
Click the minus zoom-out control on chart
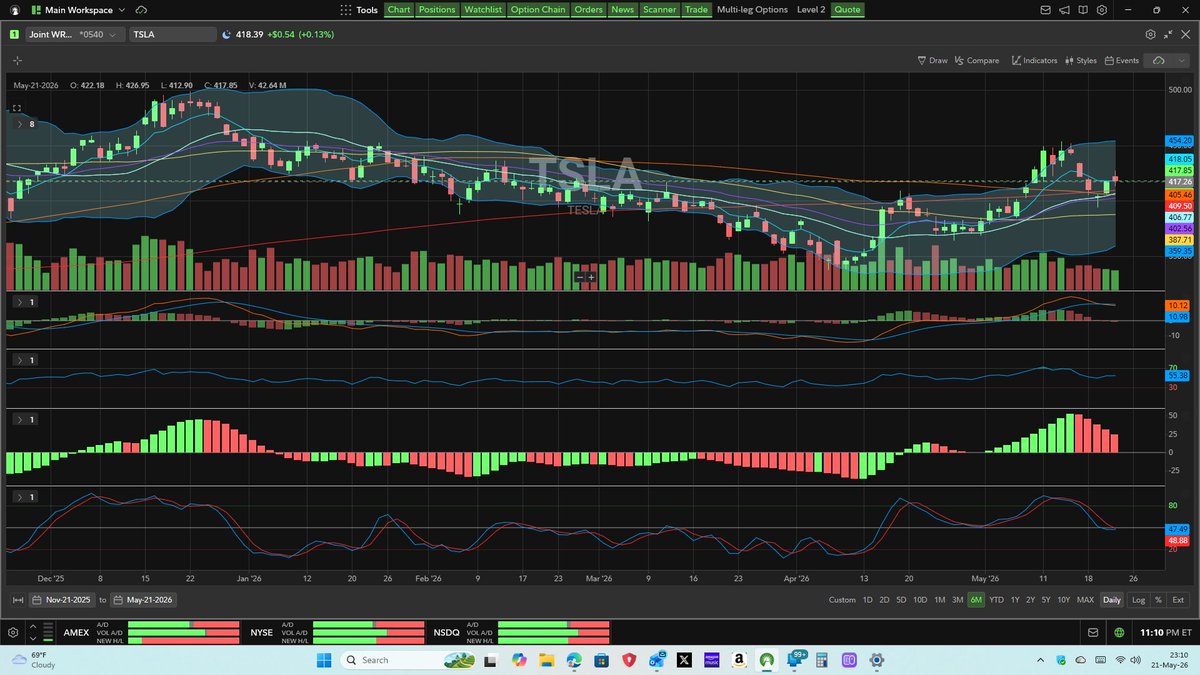coord(580,277)
